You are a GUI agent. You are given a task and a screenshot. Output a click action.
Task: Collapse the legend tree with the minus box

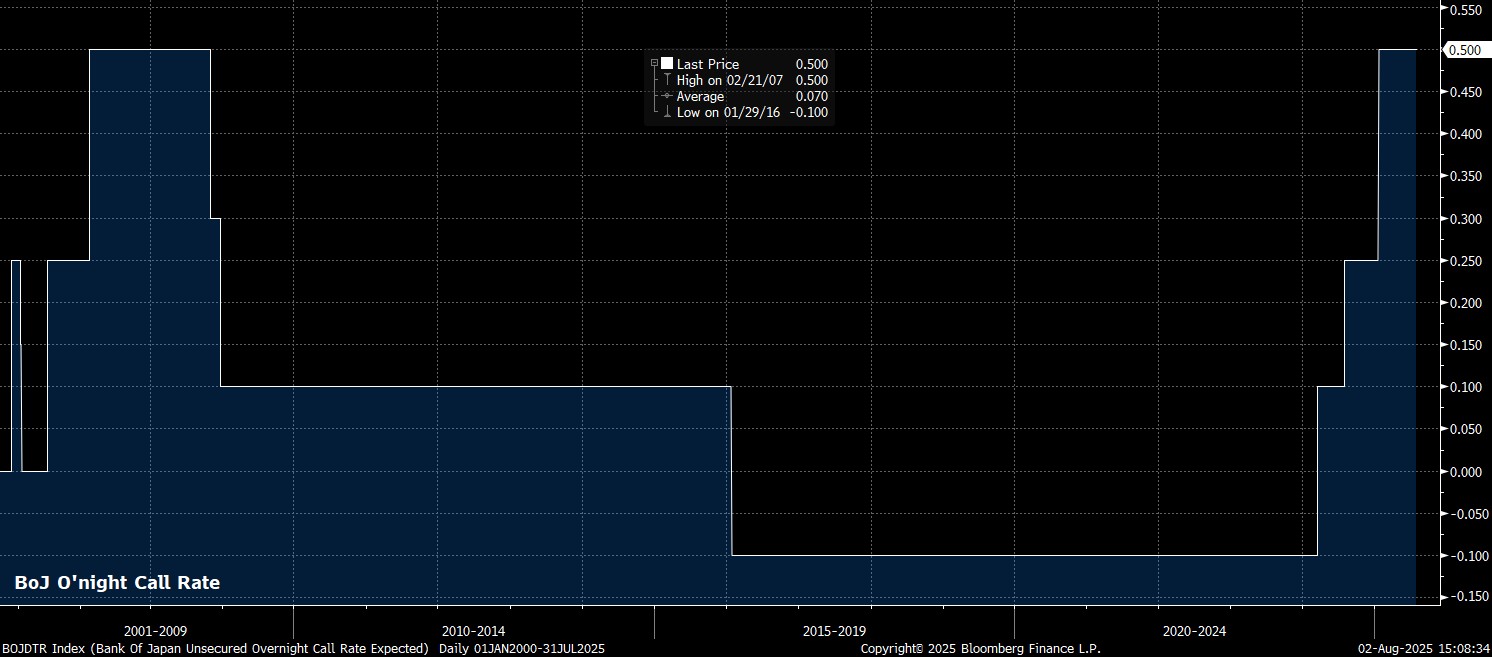point(654,63)
